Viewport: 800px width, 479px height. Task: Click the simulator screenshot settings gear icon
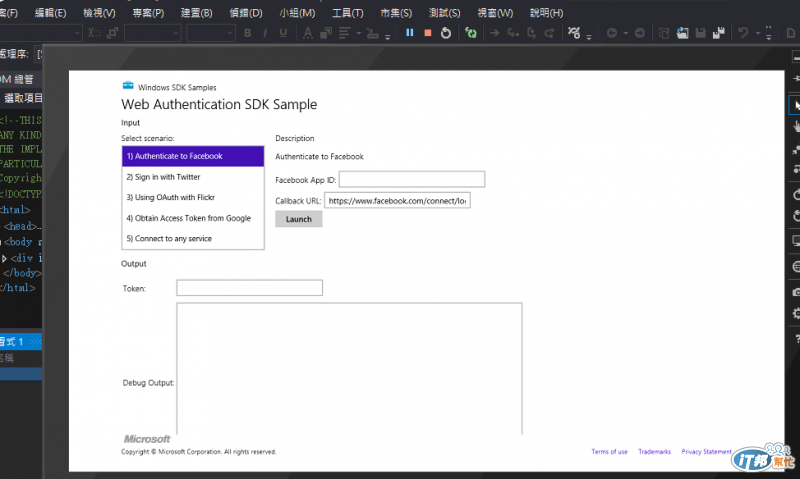796,313
